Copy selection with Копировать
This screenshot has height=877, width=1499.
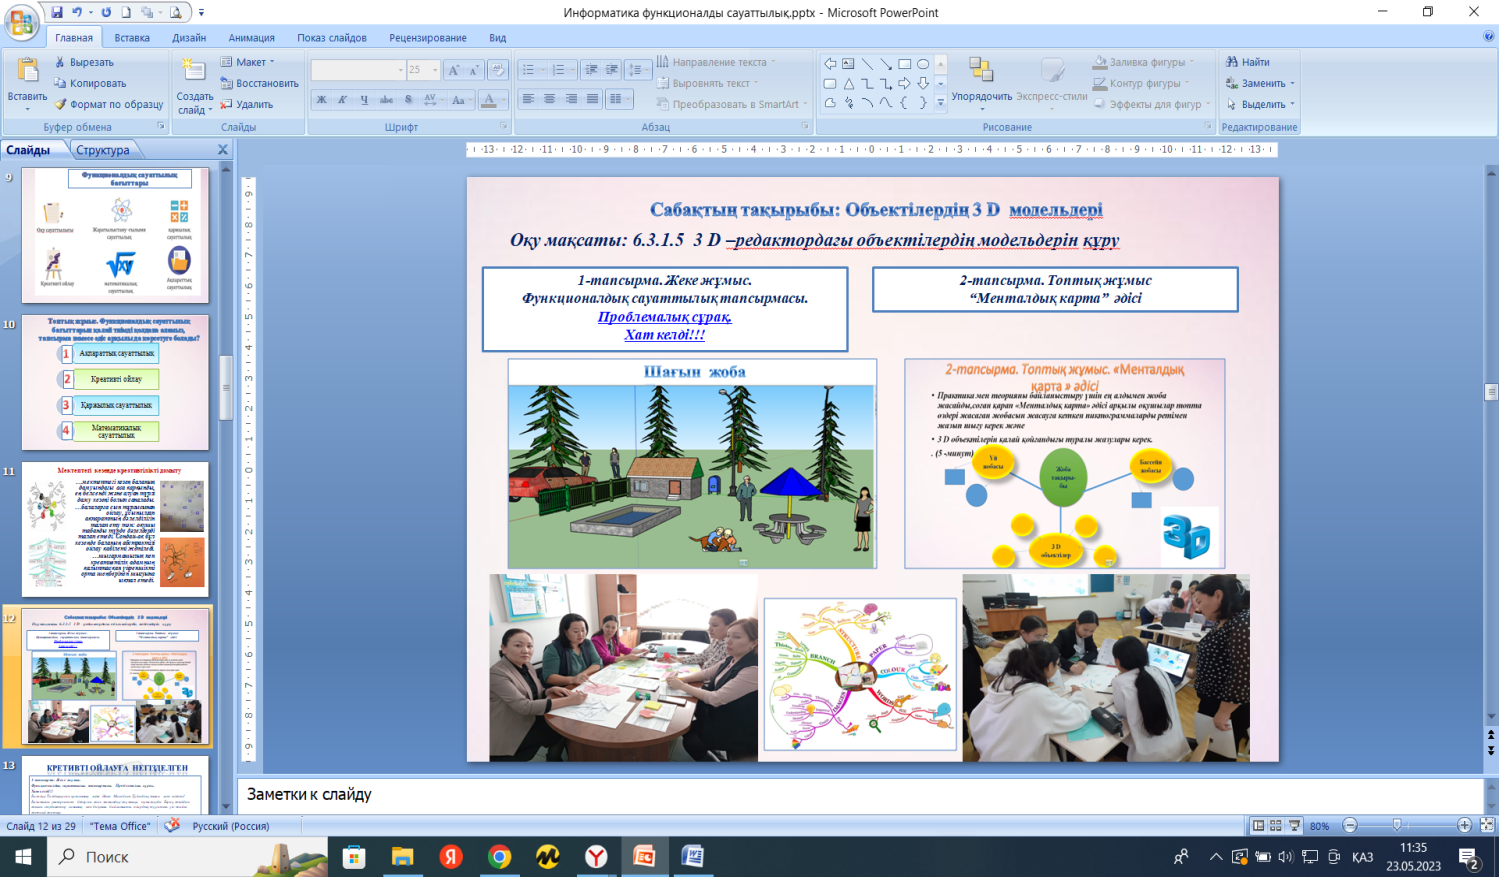point(90,83)
